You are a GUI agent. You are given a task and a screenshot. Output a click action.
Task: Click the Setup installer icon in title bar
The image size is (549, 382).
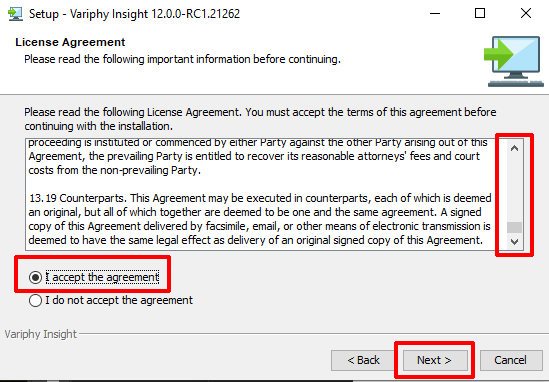[15, 14]
